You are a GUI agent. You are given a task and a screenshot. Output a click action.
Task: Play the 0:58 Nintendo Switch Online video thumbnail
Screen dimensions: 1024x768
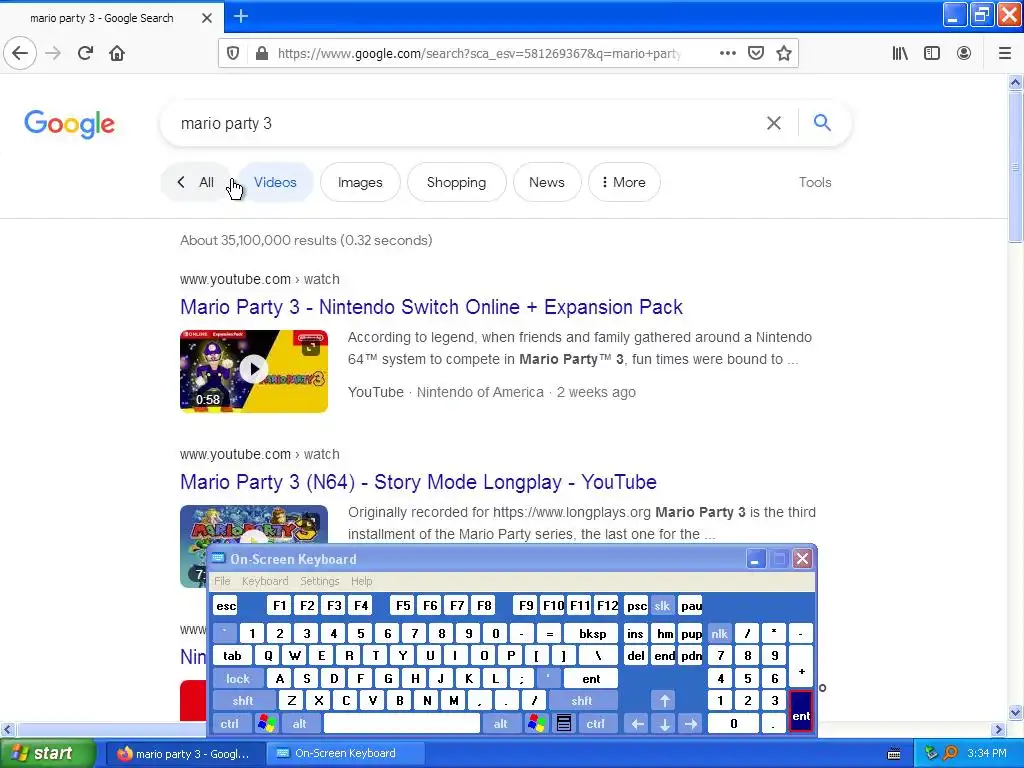click(254, 371)
